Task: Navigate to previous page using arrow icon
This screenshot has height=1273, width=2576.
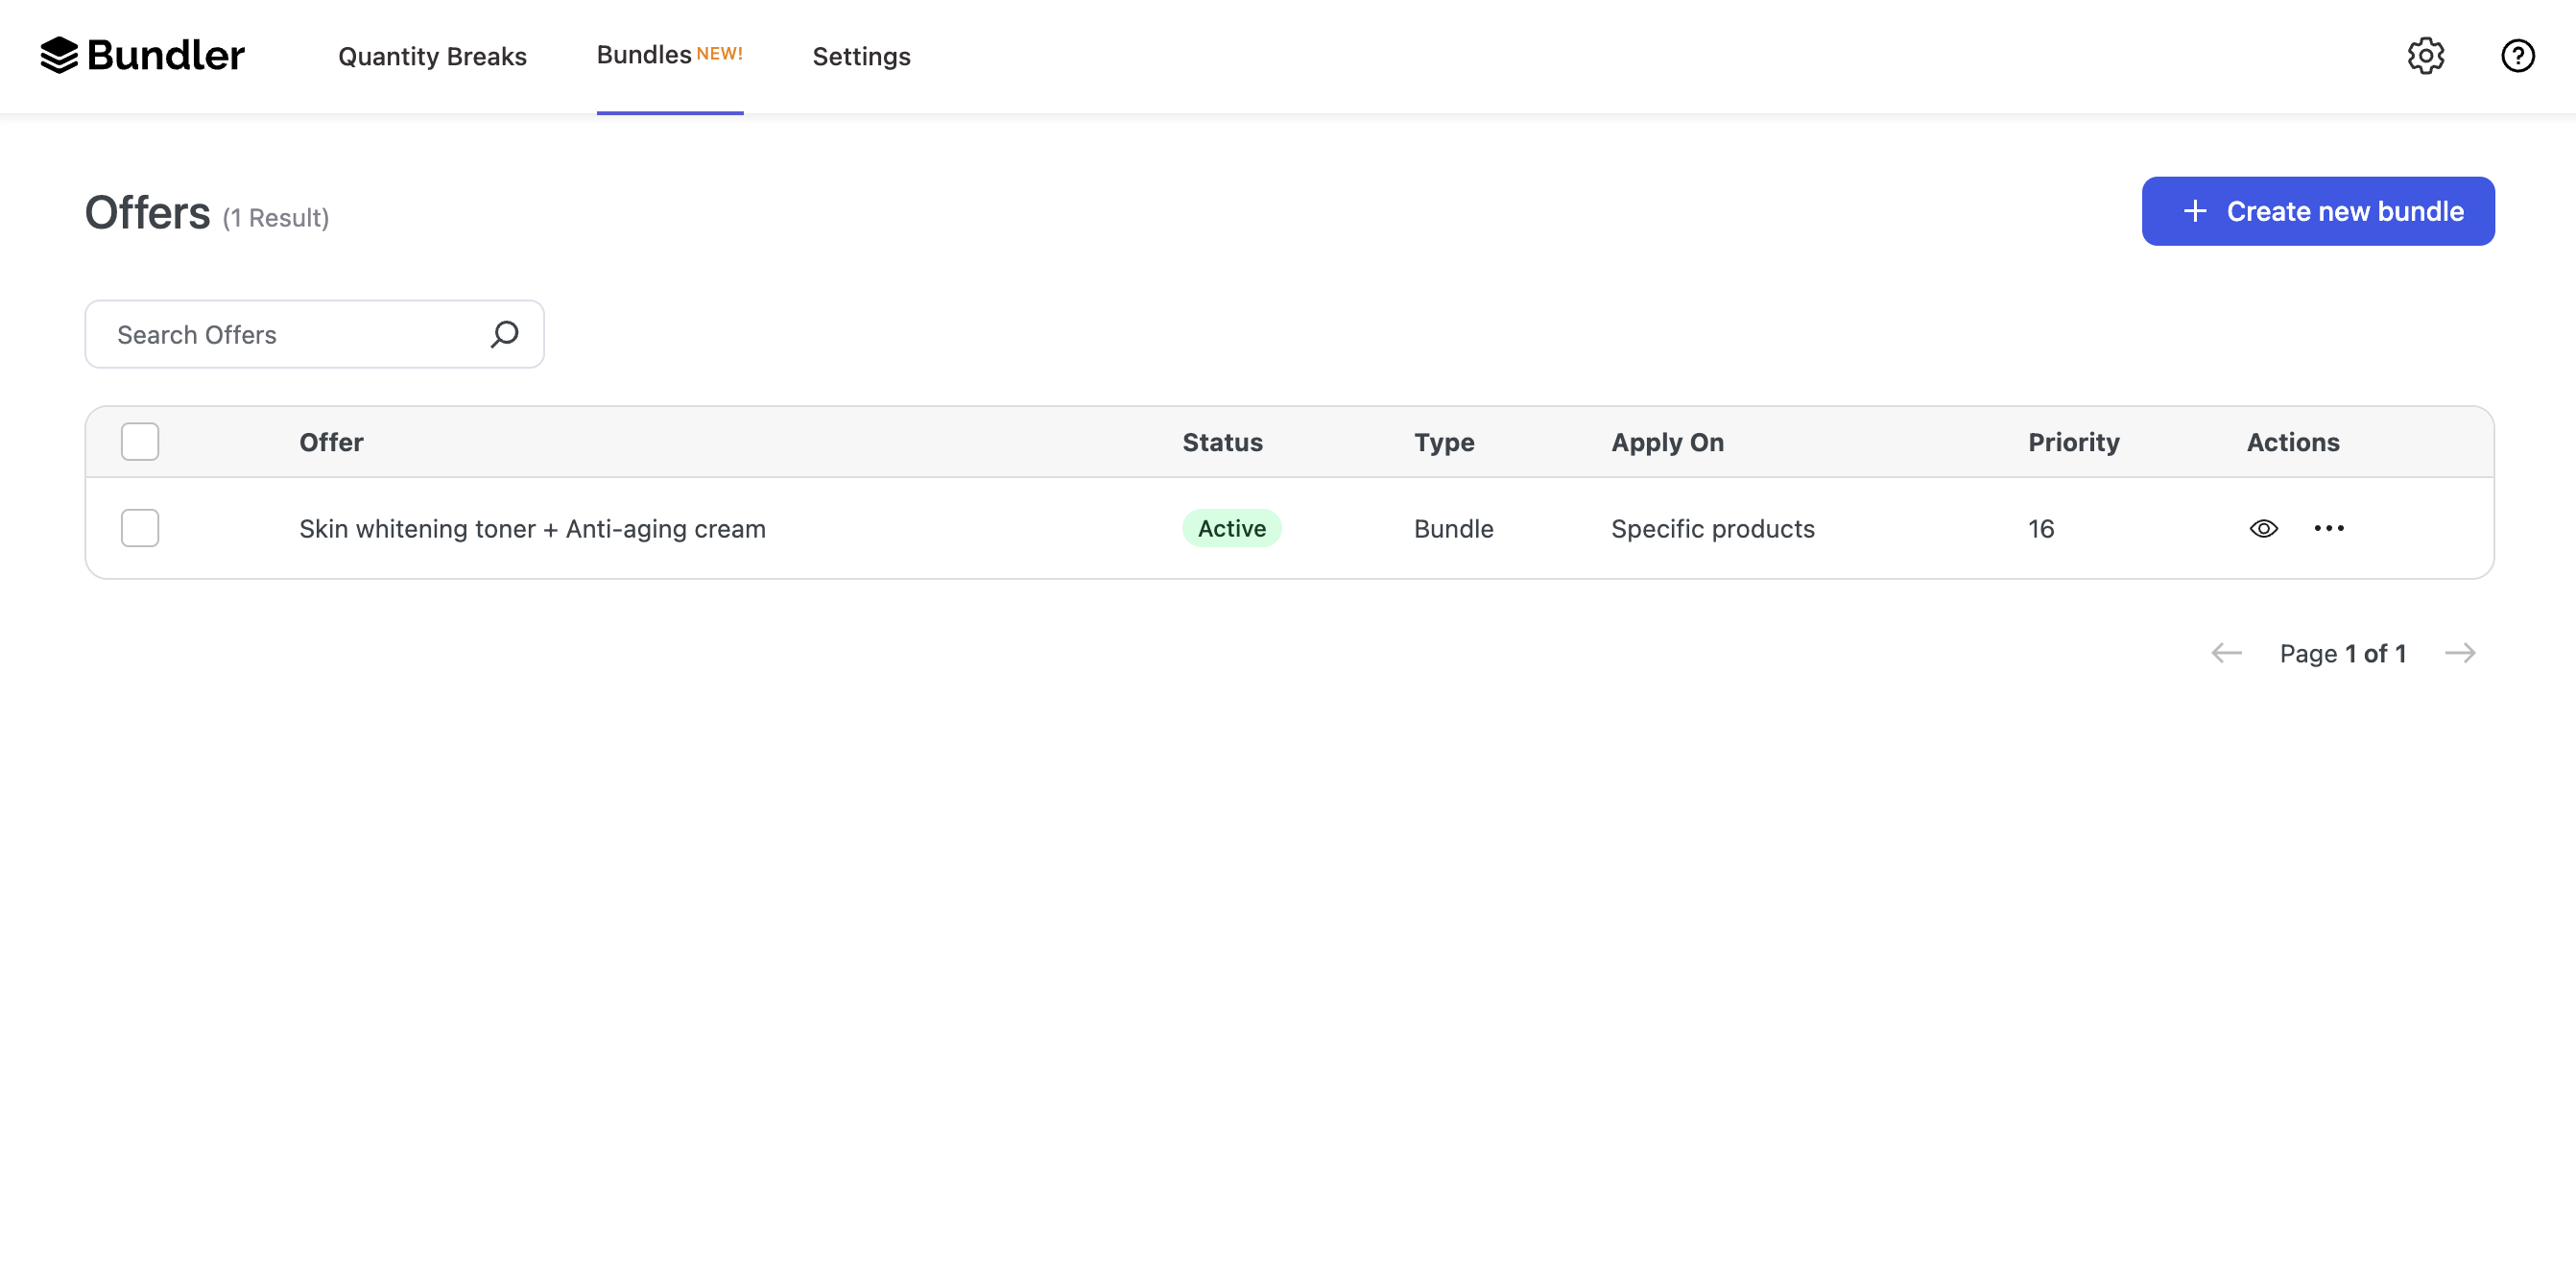Action: 2228,652
